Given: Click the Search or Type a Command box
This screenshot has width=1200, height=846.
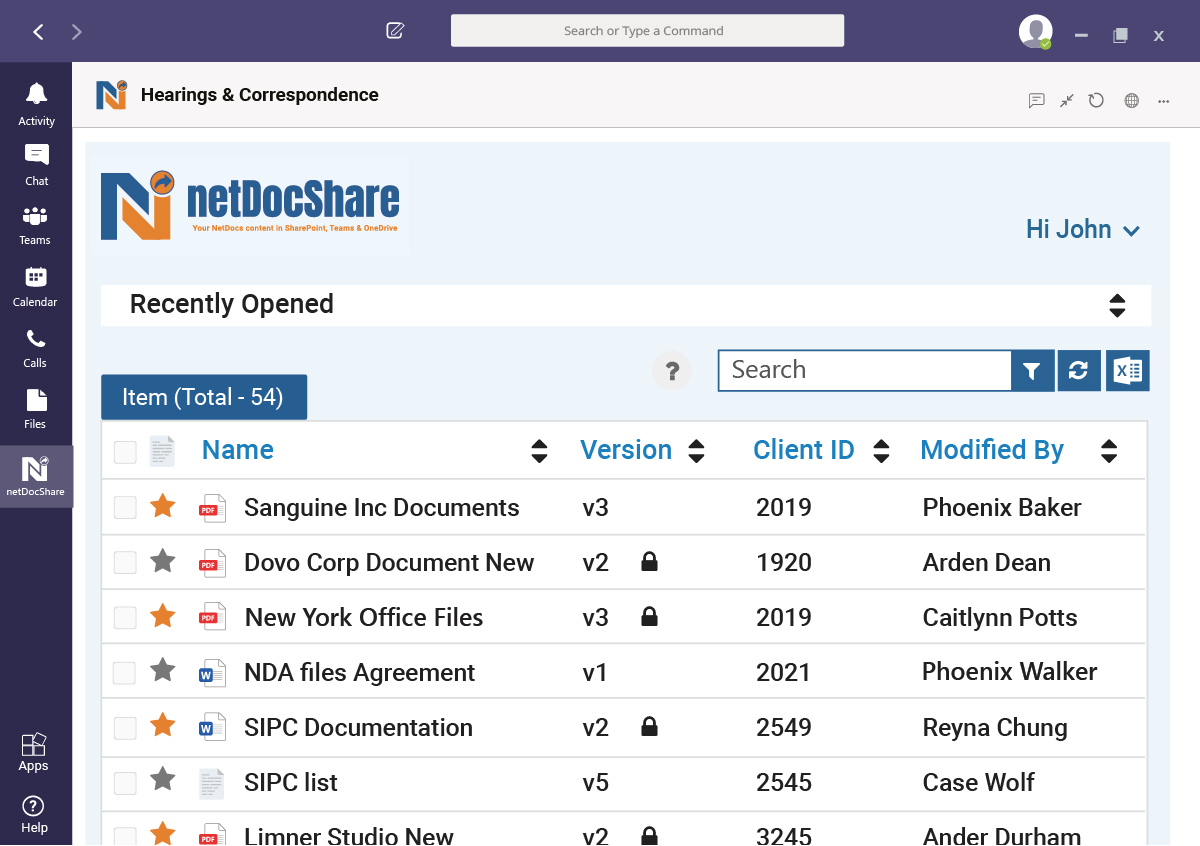Looking at the screenshot, I should pyautogui.click(x=647, y=31).
